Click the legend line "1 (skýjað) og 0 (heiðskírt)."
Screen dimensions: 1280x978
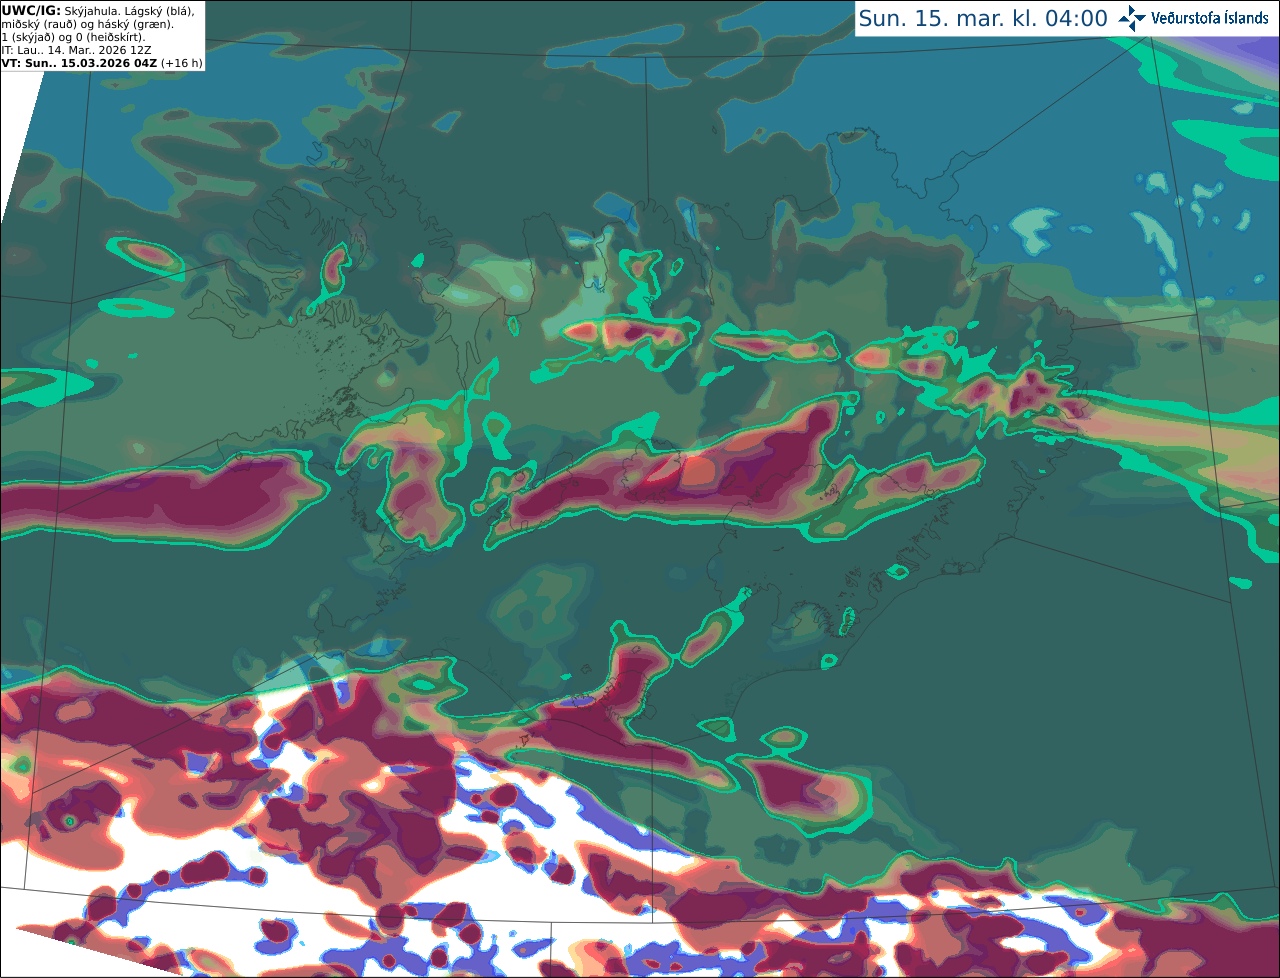pyautogui.click(x=73, y=37)
